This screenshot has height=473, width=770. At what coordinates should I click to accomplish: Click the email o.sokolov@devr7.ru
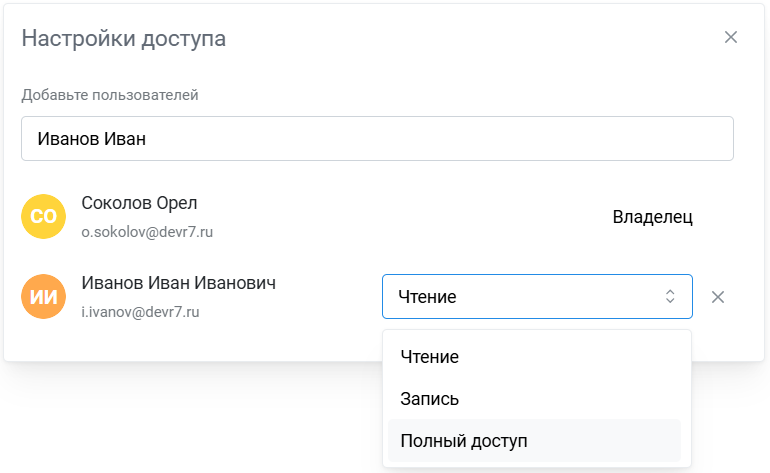[147, 232]
